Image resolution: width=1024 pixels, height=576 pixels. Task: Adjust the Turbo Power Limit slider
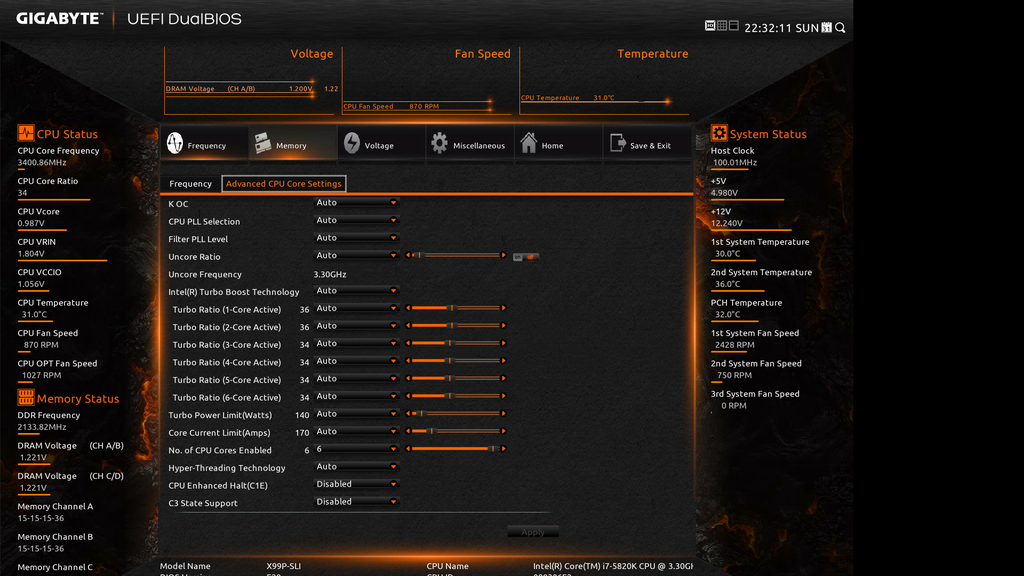click(x=456, y=413)
